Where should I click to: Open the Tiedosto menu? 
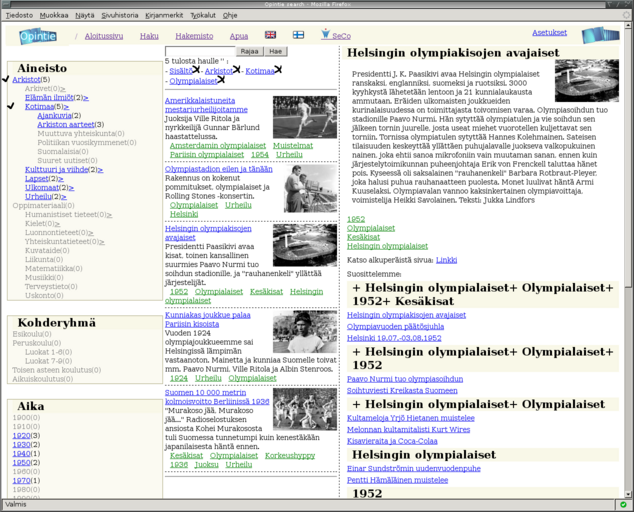(19, 15)
